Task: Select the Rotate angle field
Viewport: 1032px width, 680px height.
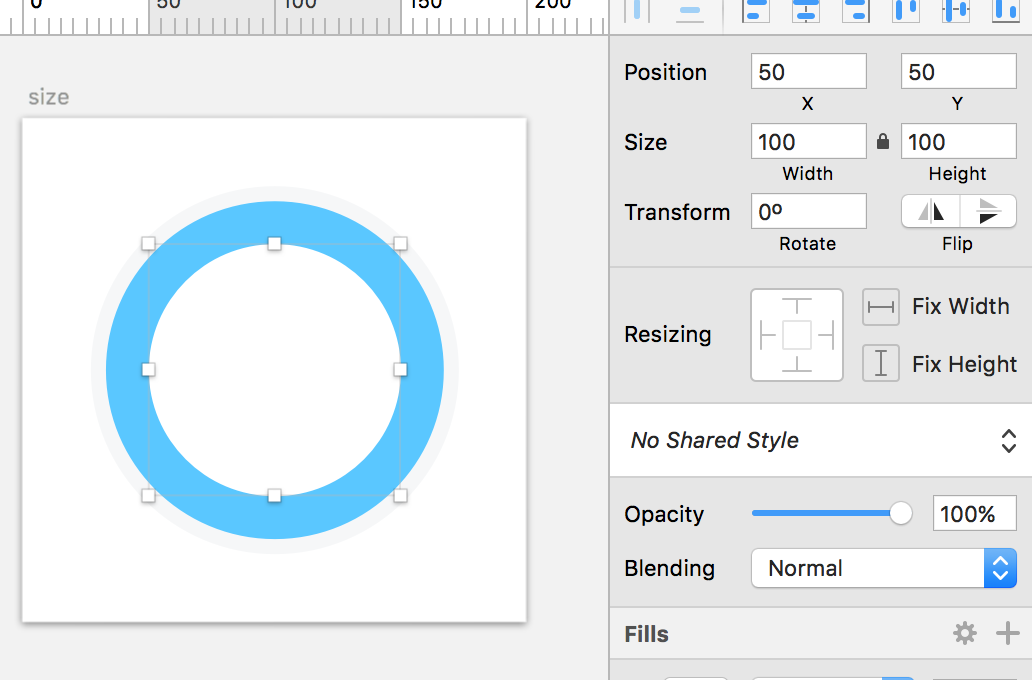Action: click(x=808, y=212)
